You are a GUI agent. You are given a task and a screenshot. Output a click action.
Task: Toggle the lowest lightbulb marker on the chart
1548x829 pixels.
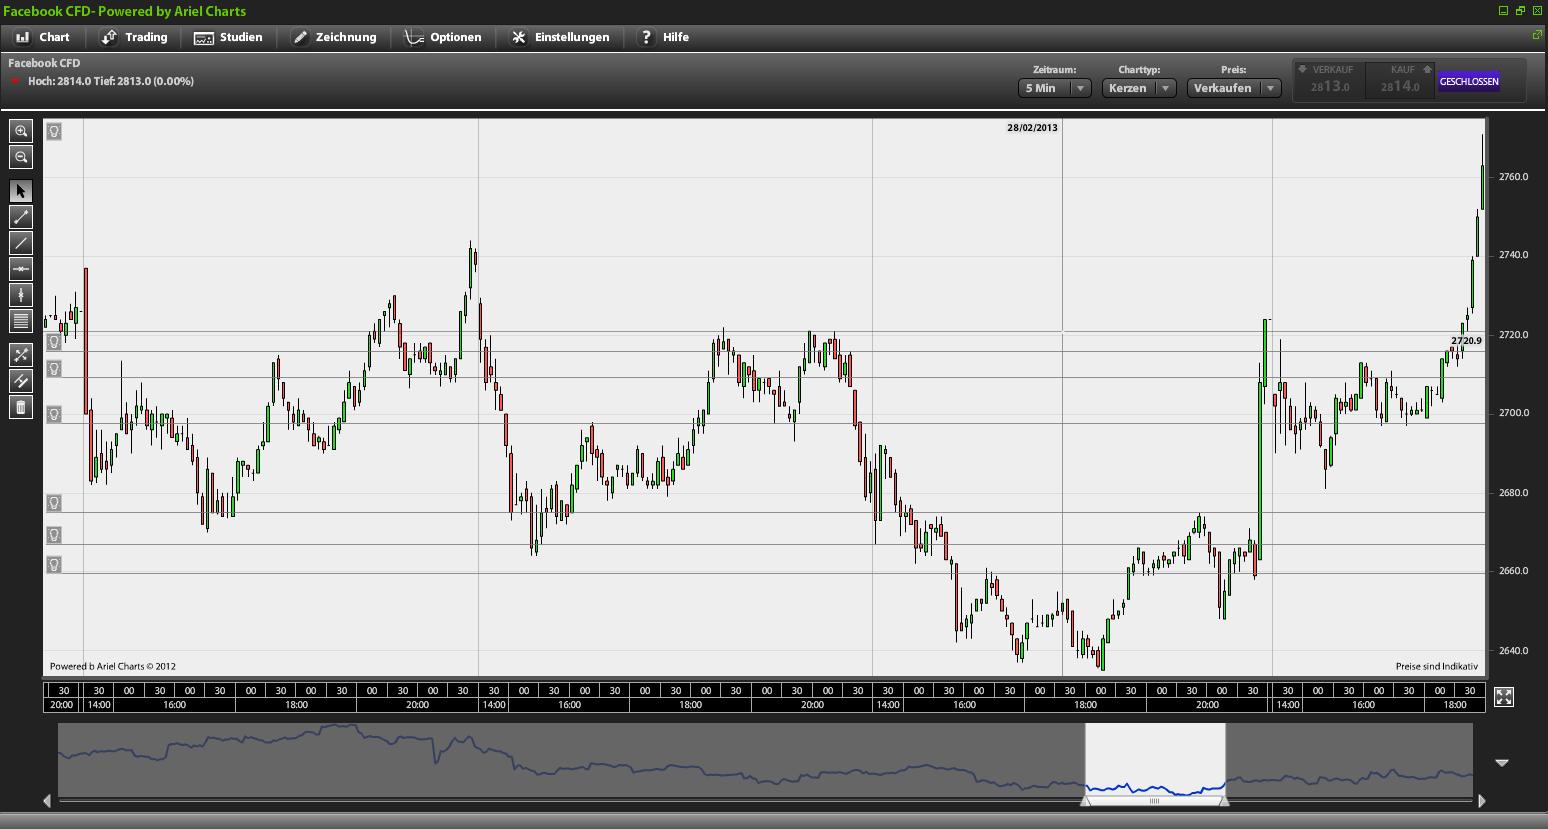[x=54, y=565]
